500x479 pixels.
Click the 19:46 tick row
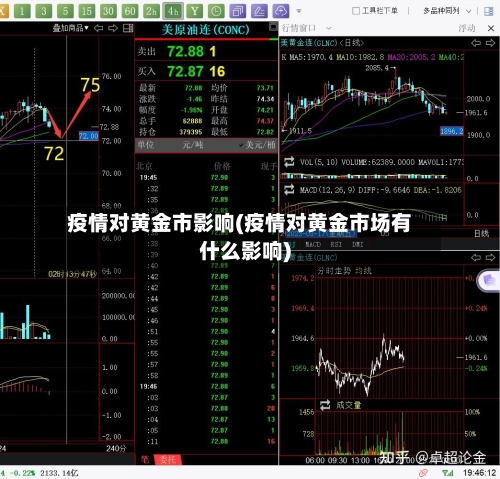pyautogui.click(x=206, y=386)
